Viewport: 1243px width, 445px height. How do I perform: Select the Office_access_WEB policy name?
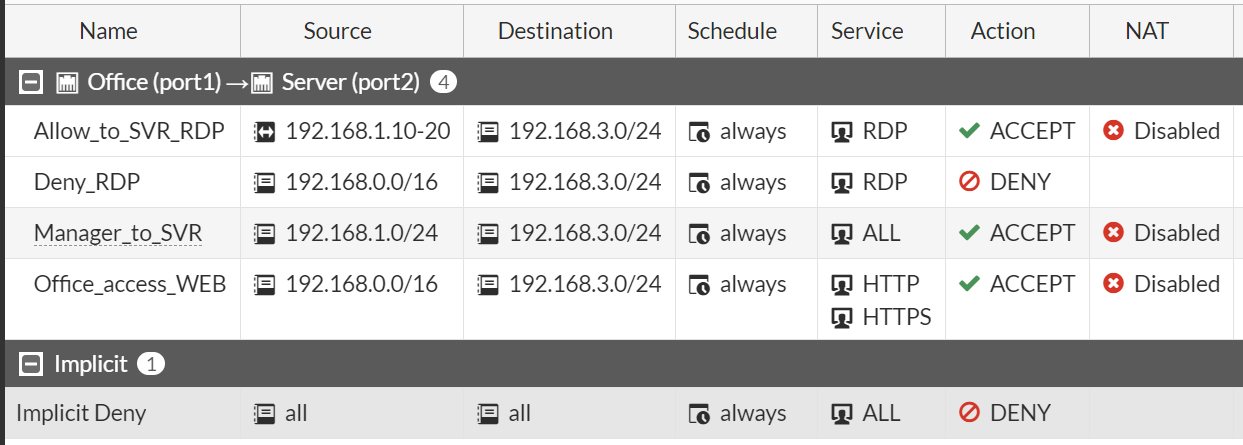[x=130, y=284]
